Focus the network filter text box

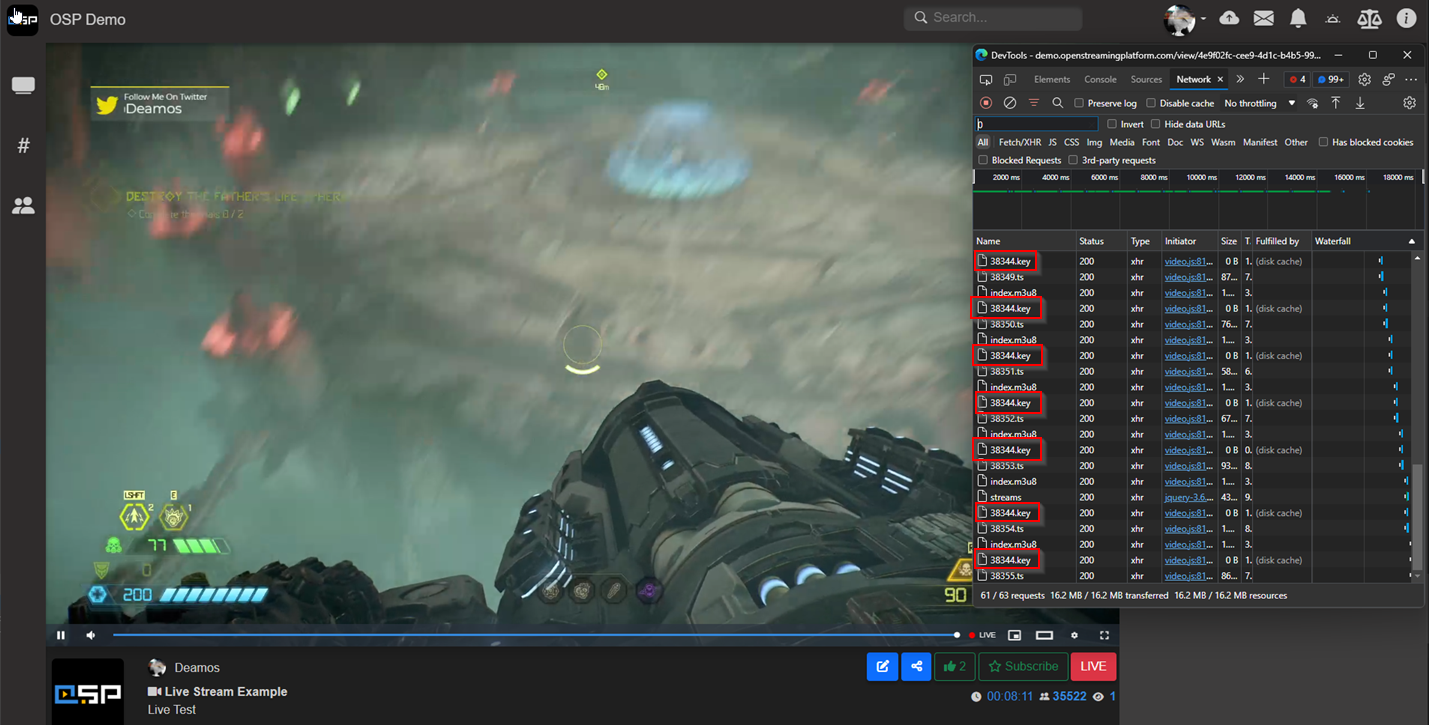click(x=1037, y=124)
